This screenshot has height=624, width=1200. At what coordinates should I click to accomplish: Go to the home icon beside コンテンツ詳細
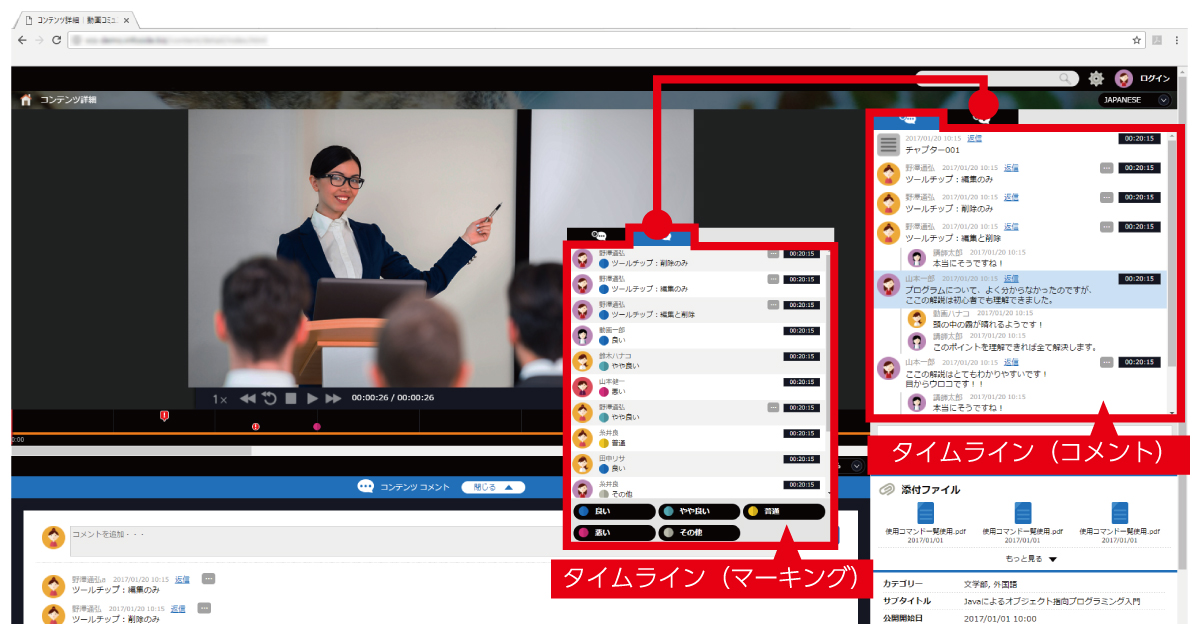click(26, 100)
